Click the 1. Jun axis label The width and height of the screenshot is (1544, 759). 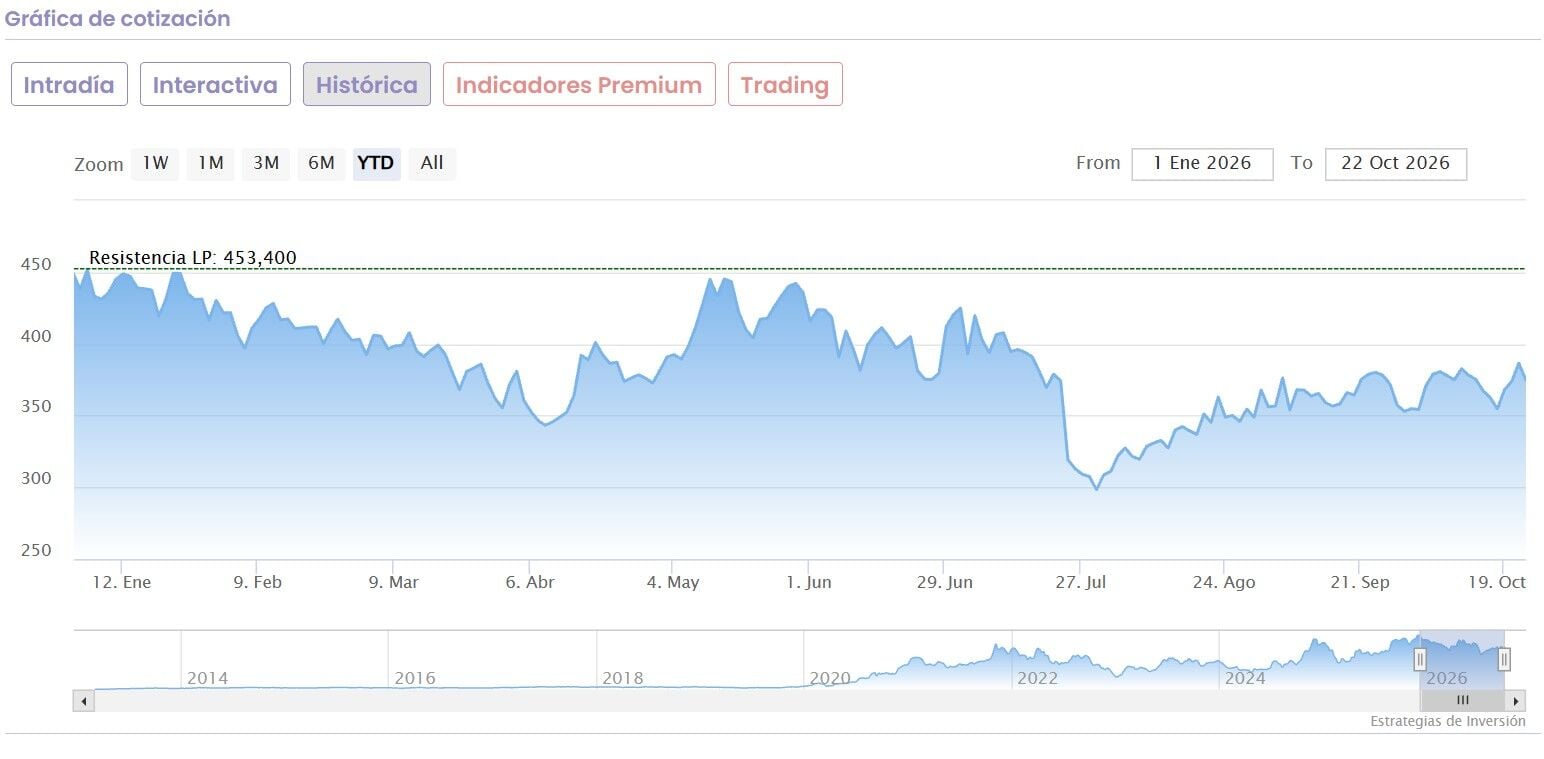(808, 582)
